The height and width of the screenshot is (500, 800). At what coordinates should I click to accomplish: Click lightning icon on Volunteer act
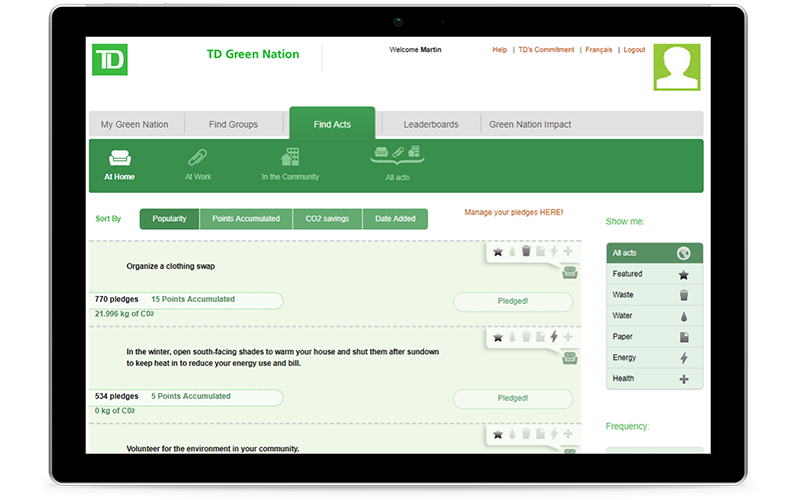pos(554,433)
